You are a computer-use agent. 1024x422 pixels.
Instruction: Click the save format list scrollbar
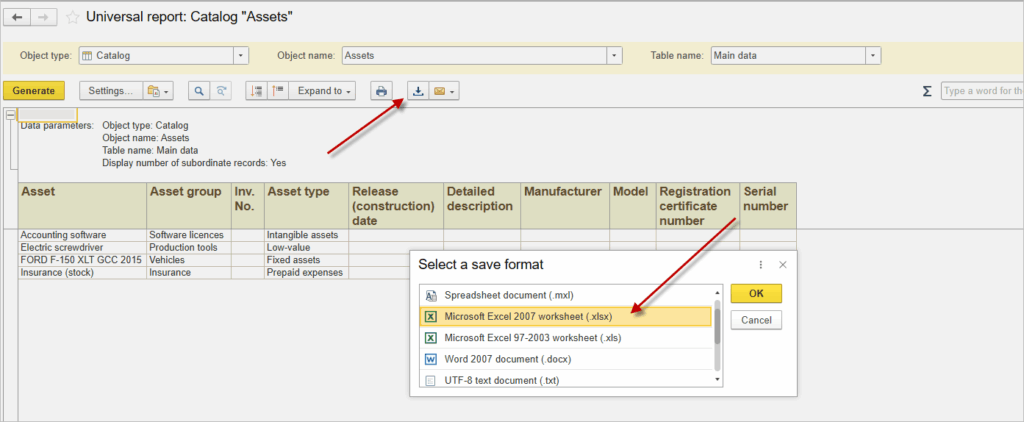click(x=718, y=327)
